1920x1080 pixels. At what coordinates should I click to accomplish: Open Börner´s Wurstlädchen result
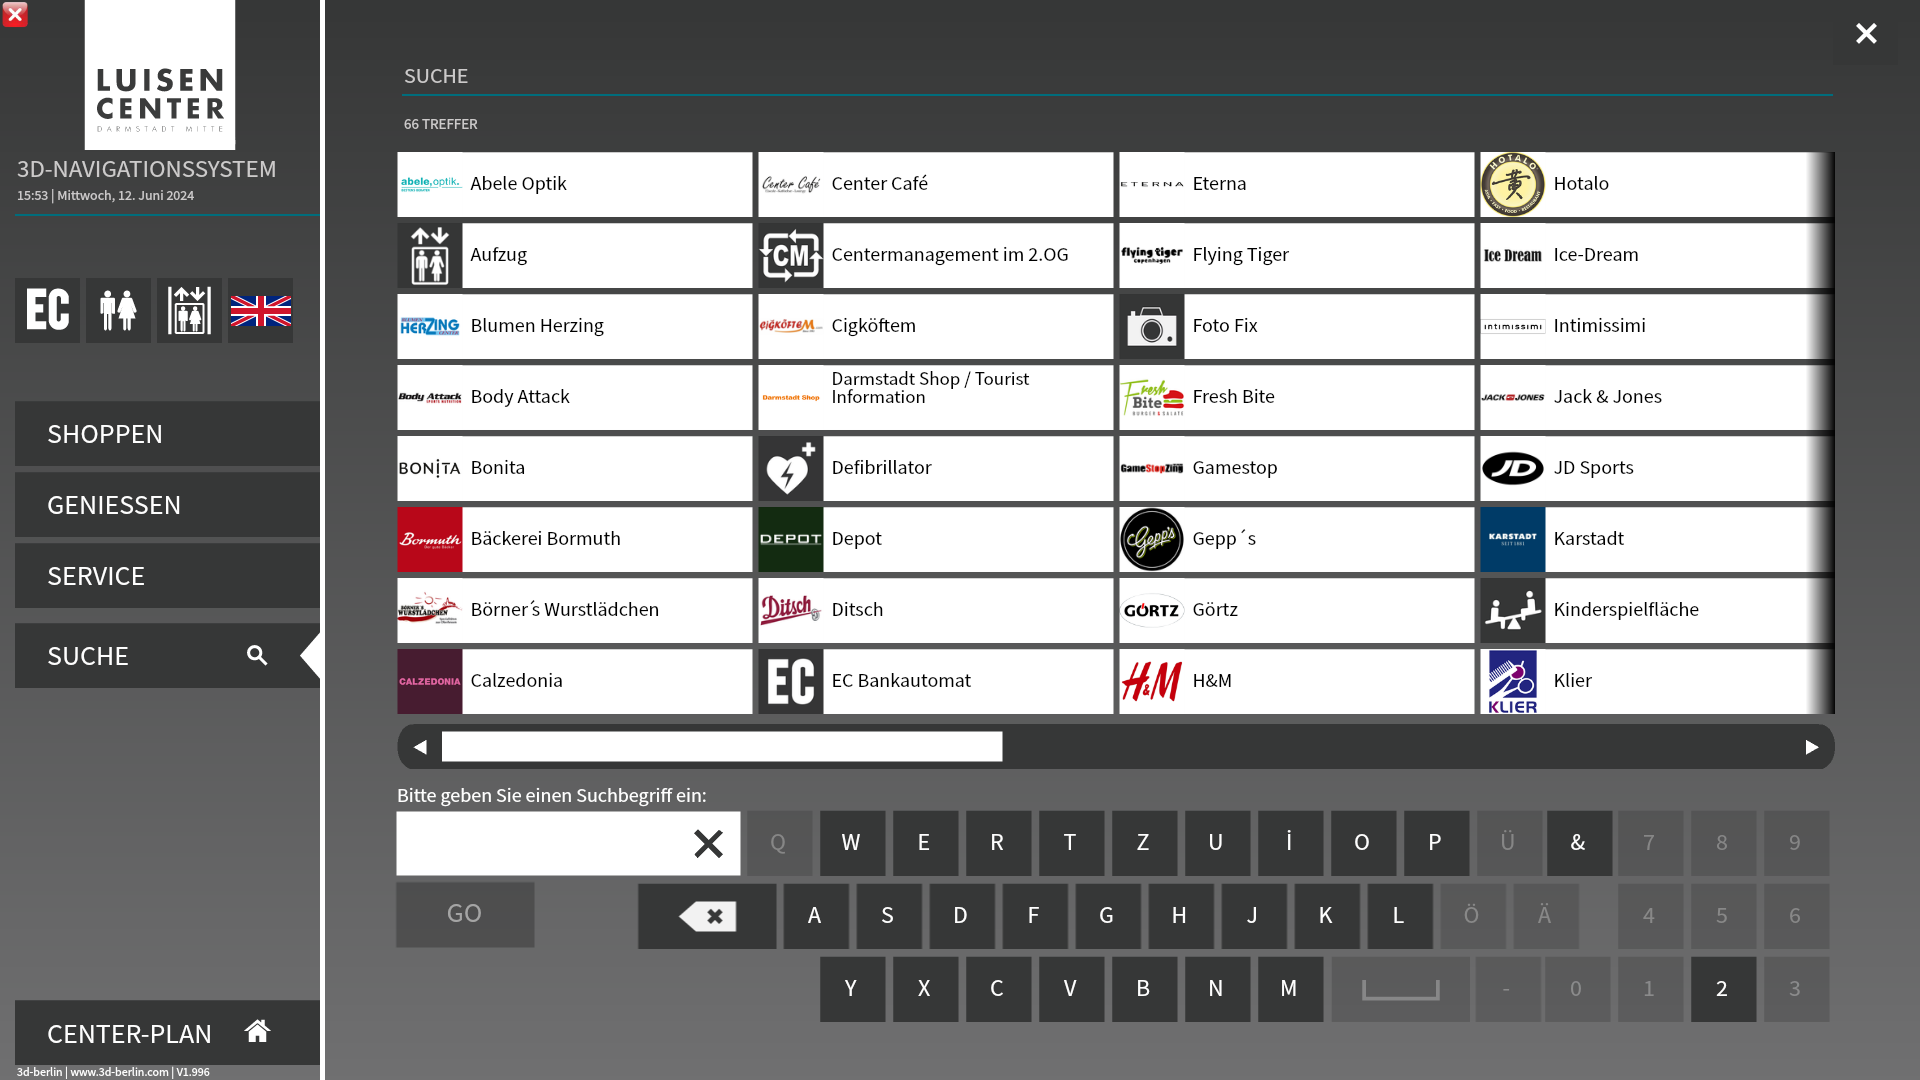(575, 610)
